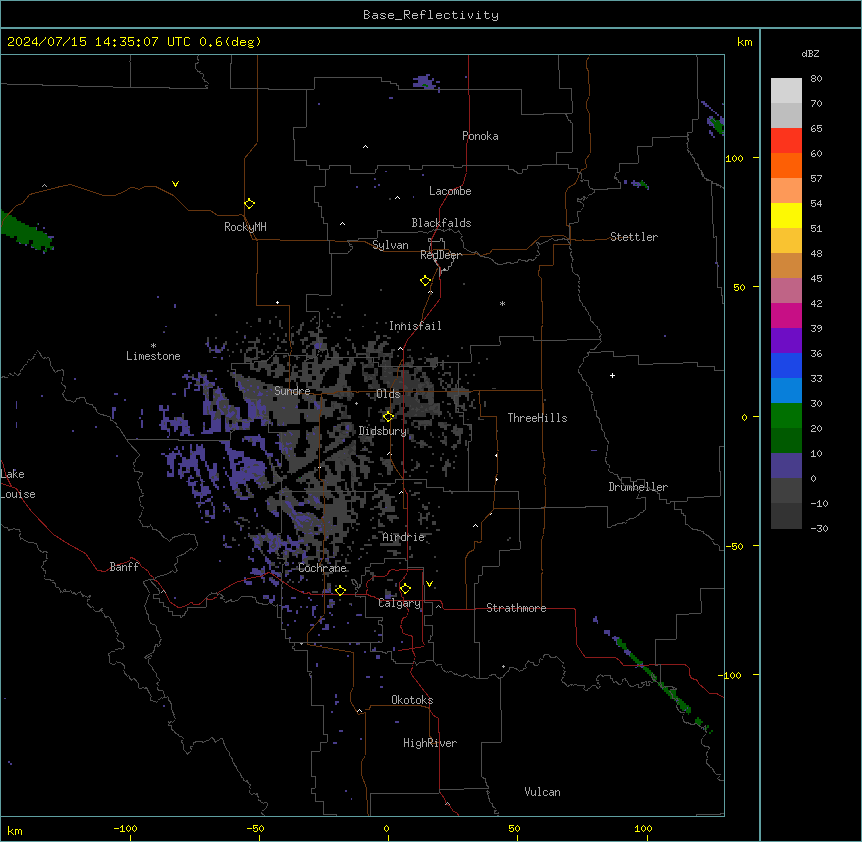This screenshot has width=862, height=842.
Task: Click the Drumheller label
Action: (638, 487)
